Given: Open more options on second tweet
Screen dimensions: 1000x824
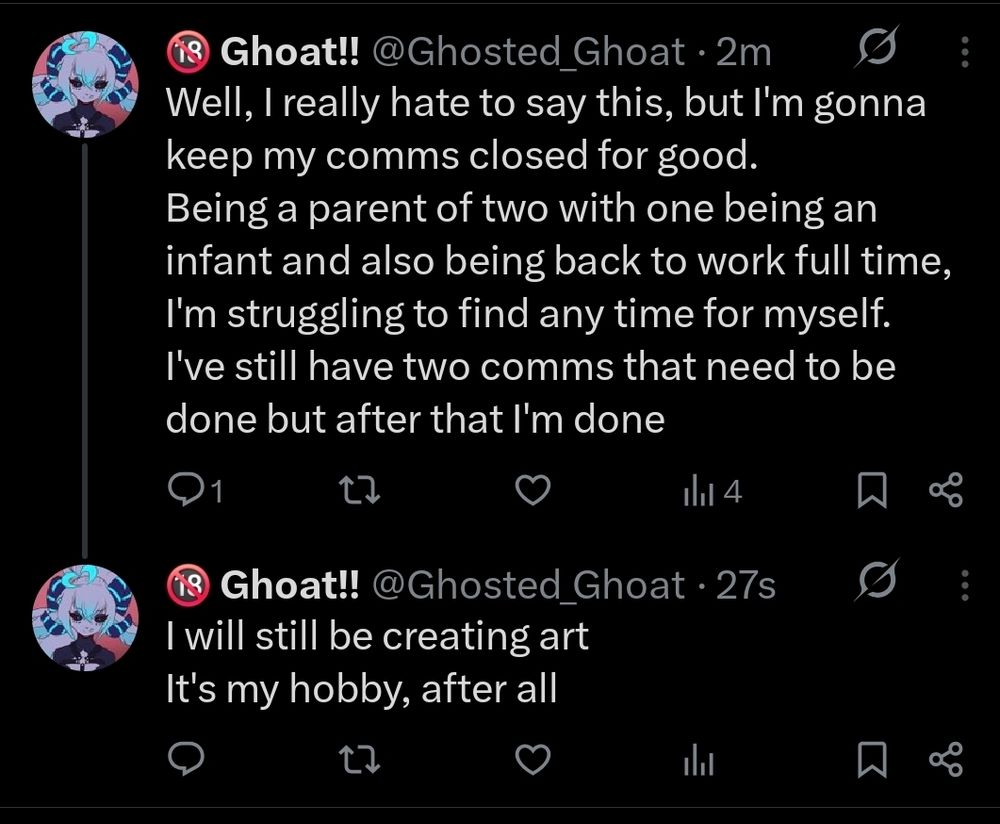Looking at the screenshot, I should pos(965,584).
